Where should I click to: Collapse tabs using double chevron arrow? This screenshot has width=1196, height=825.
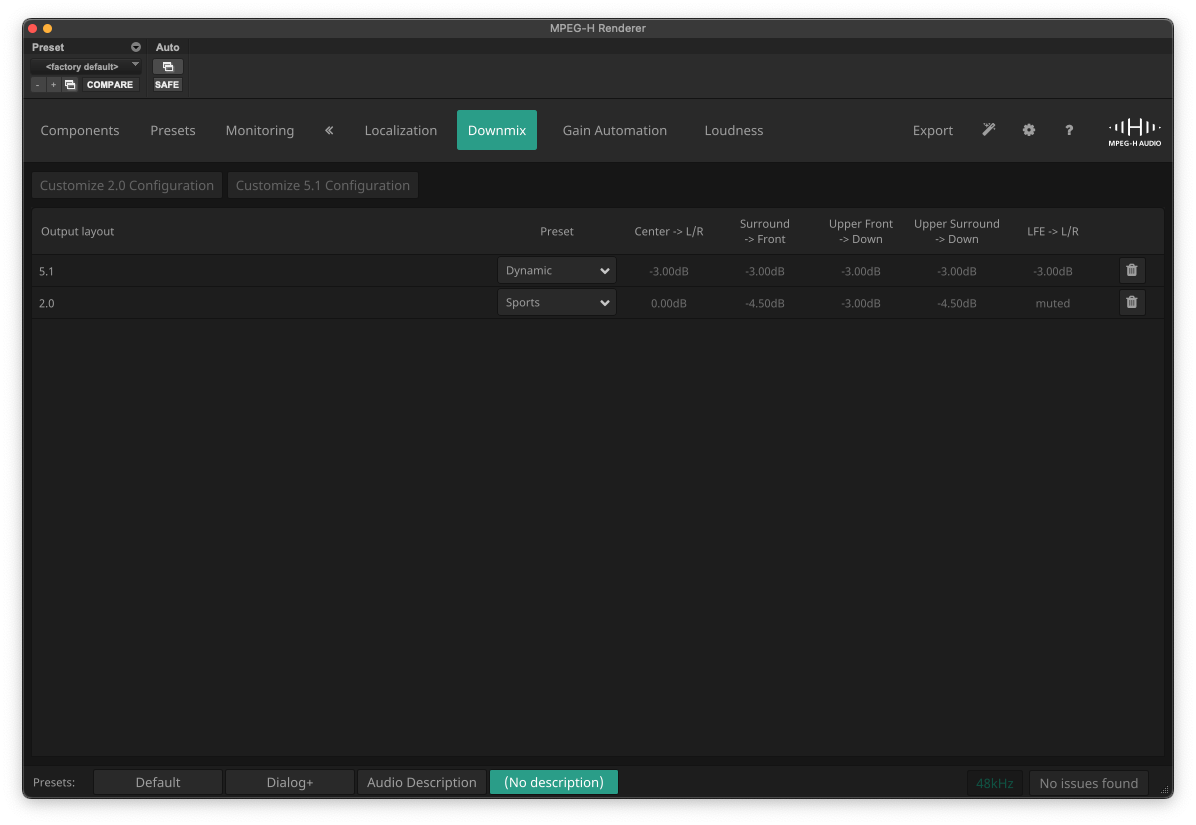[x=329, y=130]
